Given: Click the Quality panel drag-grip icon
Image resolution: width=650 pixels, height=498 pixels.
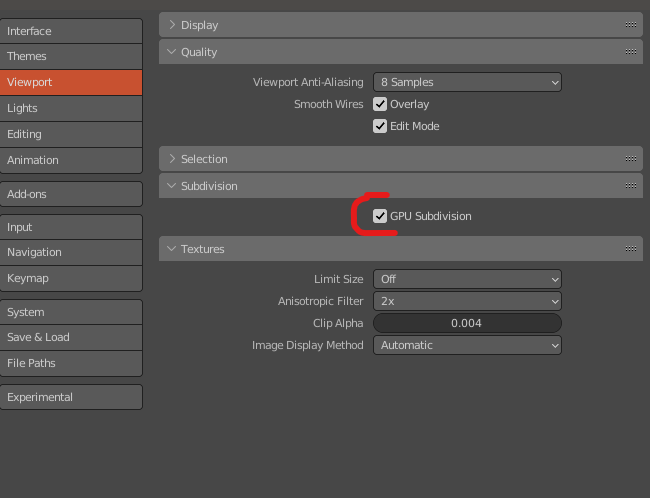Looking at the screenshot, I should pos(631,52).
